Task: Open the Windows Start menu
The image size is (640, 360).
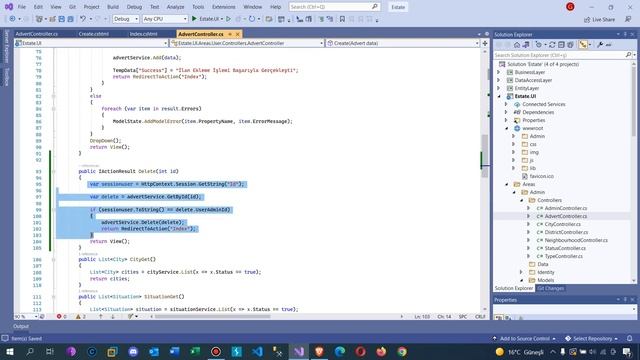Action: pyautogui.click(x=9, y=351)
